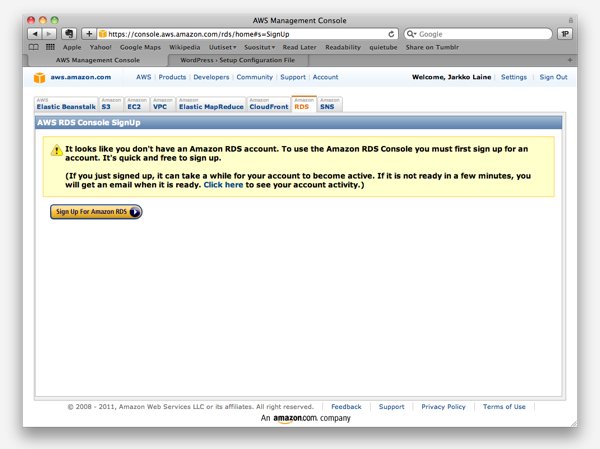Open a new tab with plus button
The width and height of the screenshot is (600, 449).
[569, 60]
